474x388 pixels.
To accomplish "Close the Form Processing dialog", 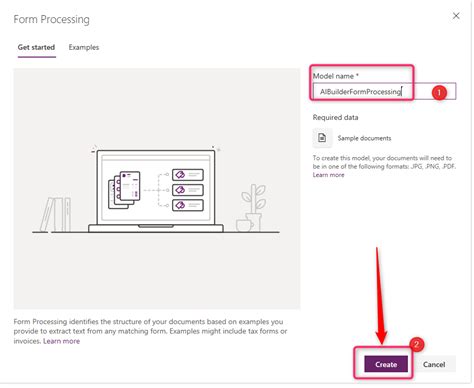I will click(x=456, y=16).
